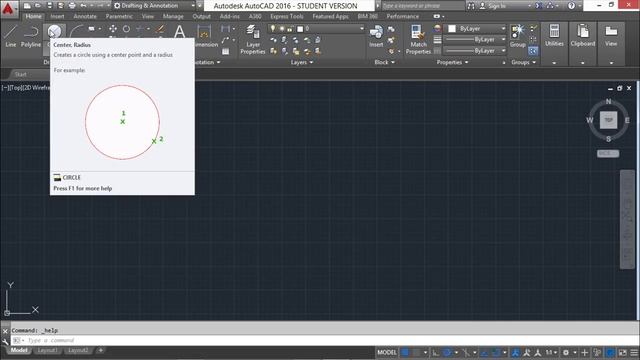Click the search keyword or phrase field
The height and width of the screenshot is (360, 640).
coord(423,6)
